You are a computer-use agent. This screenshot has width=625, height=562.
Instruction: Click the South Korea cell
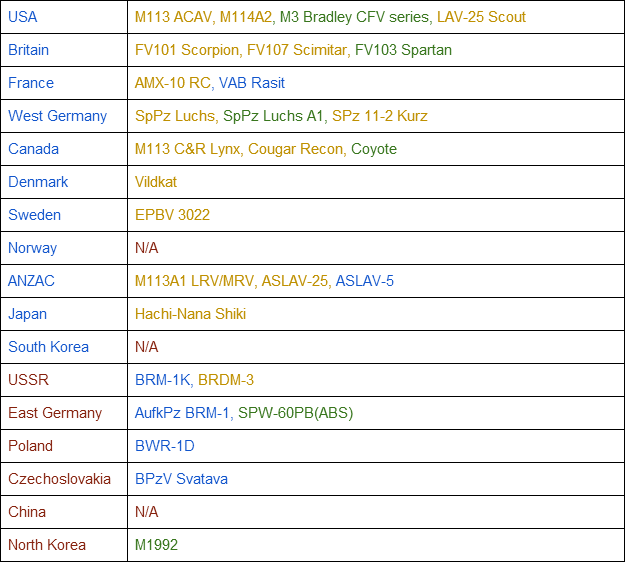click(64, 347)
